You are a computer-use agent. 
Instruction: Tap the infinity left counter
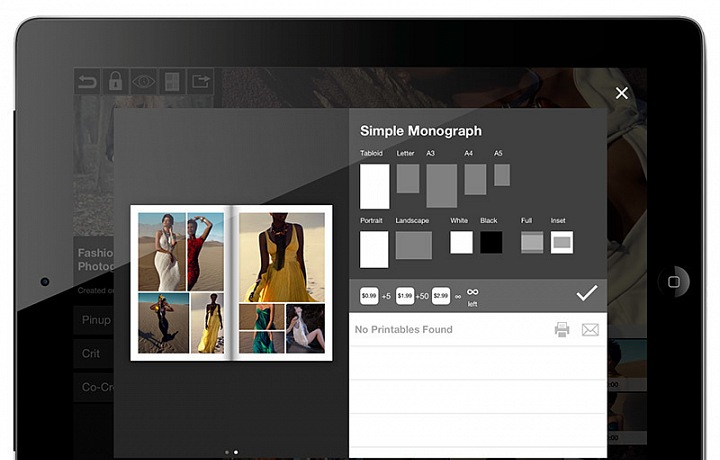[472, 297]
